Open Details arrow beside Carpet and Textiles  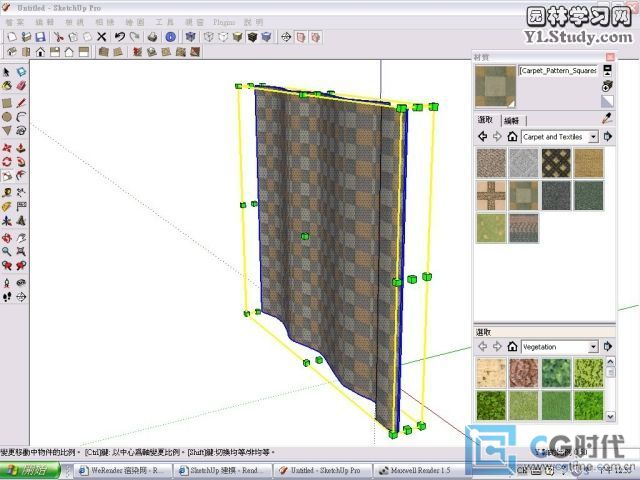[608, 136]
